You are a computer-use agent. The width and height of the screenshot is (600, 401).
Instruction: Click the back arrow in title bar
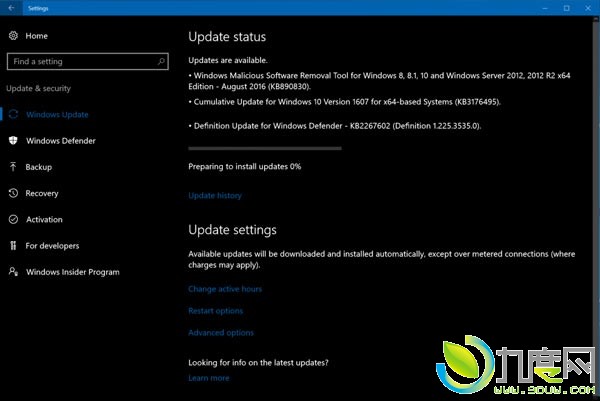coord(11,8)
